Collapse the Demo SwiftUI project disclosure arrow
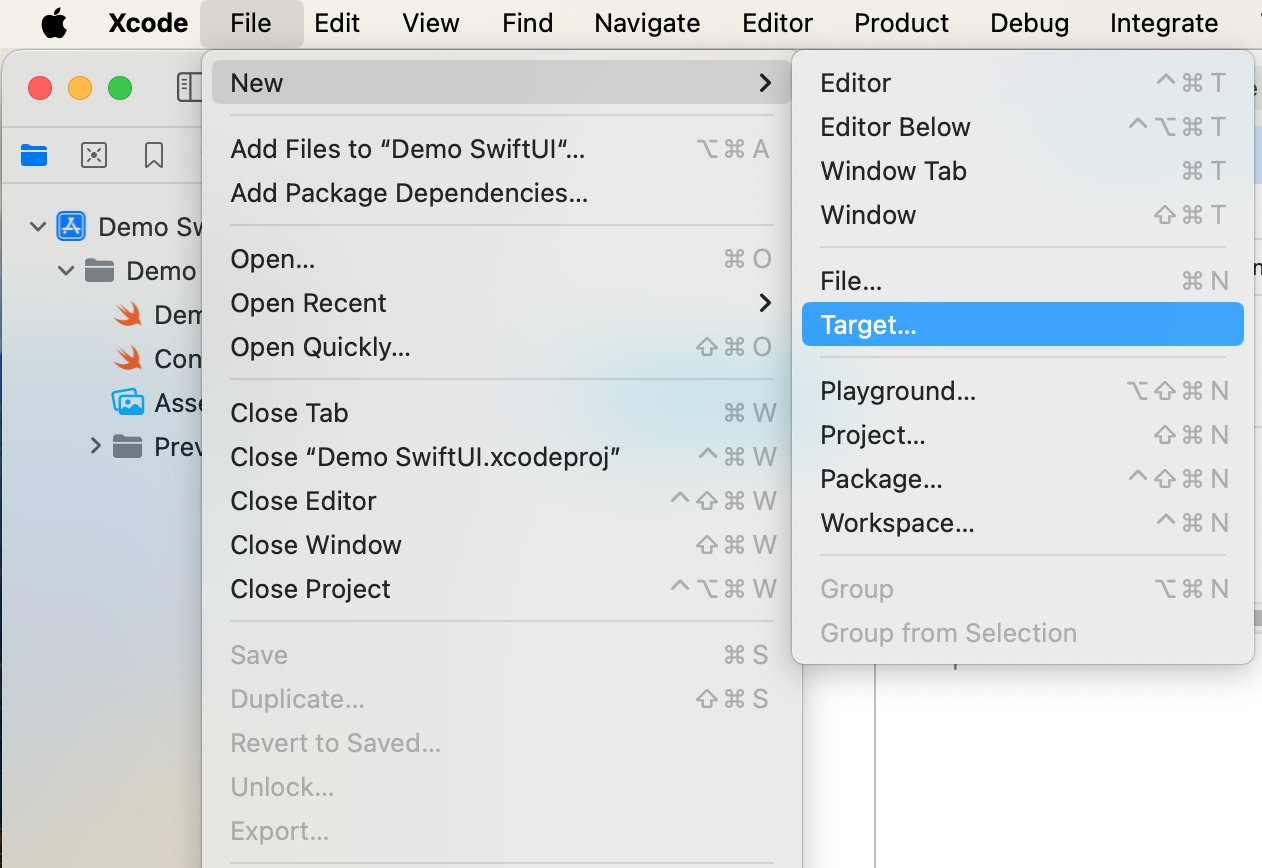Image resolution: width=1262 pixels, height=868 pixels. 38,227
